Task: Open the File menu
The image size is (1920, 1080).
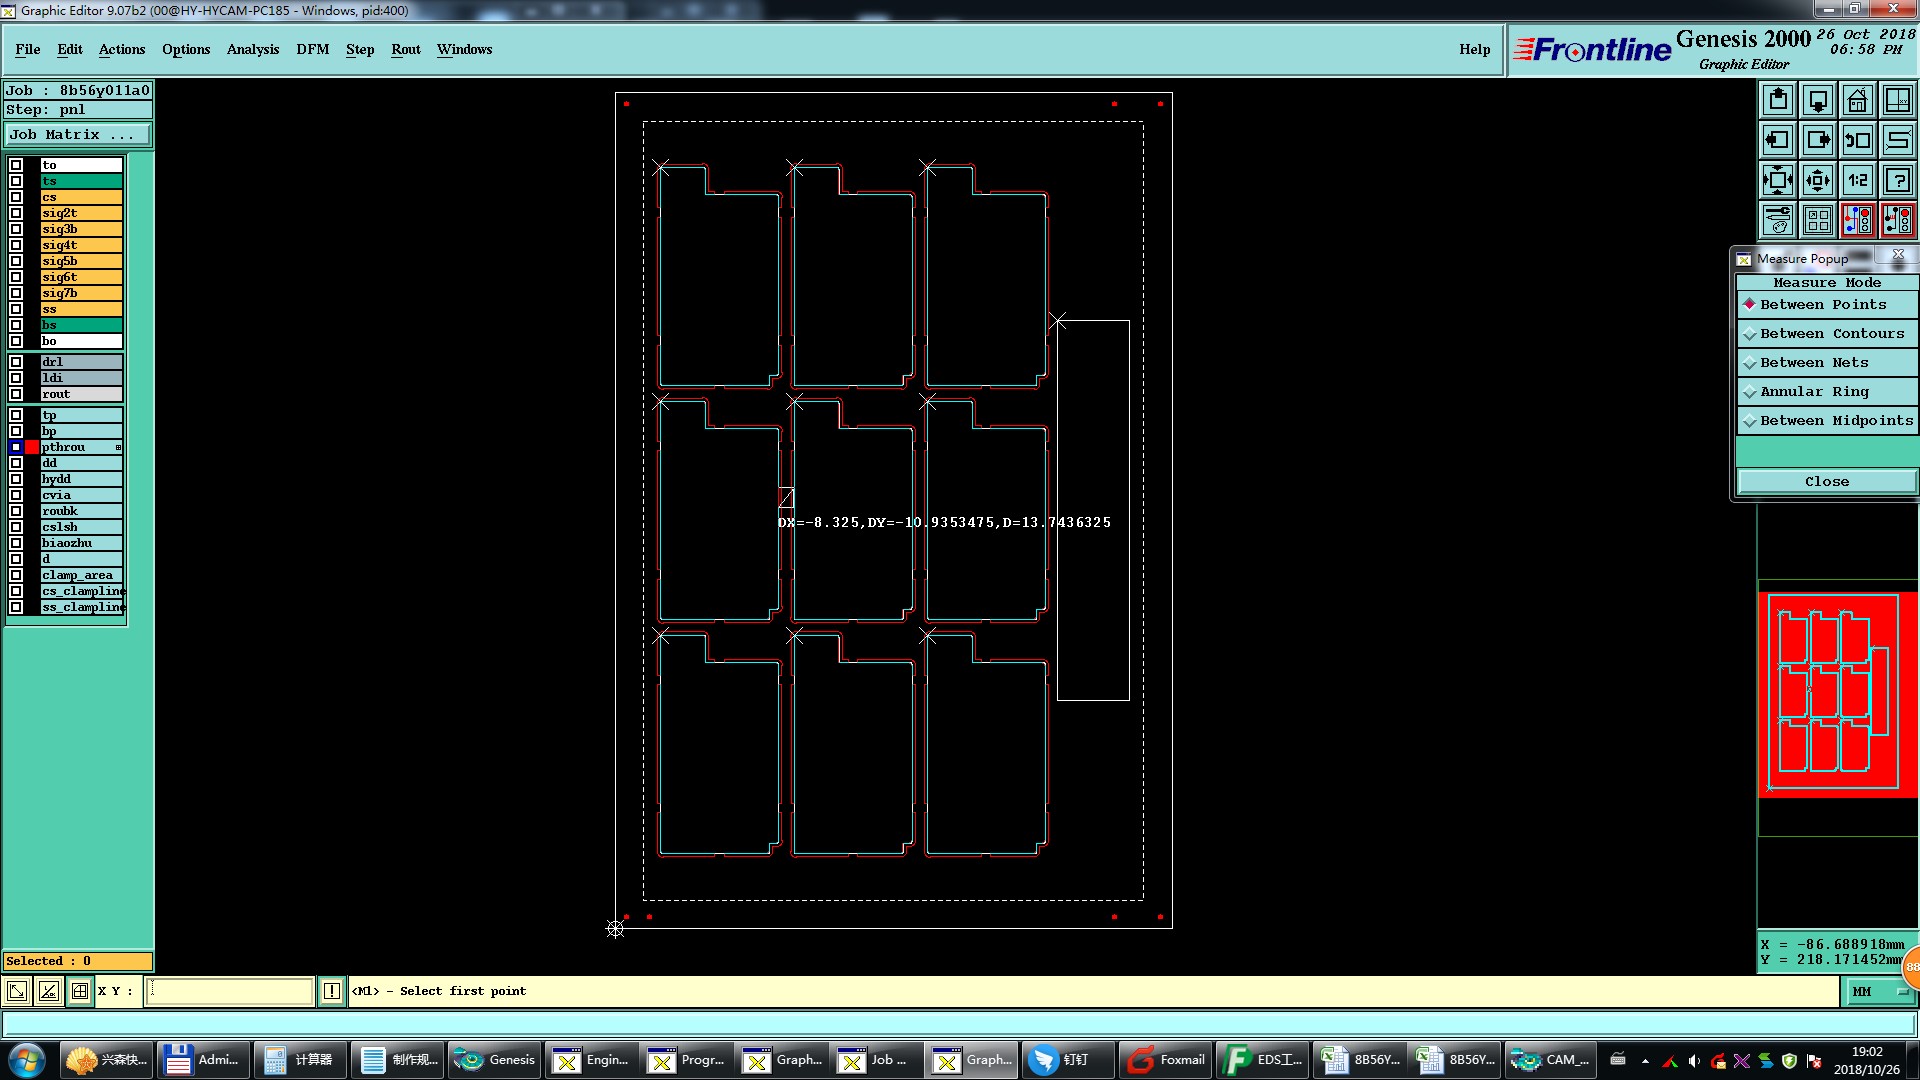Action: pyautogui.click(x=28, y=50)
